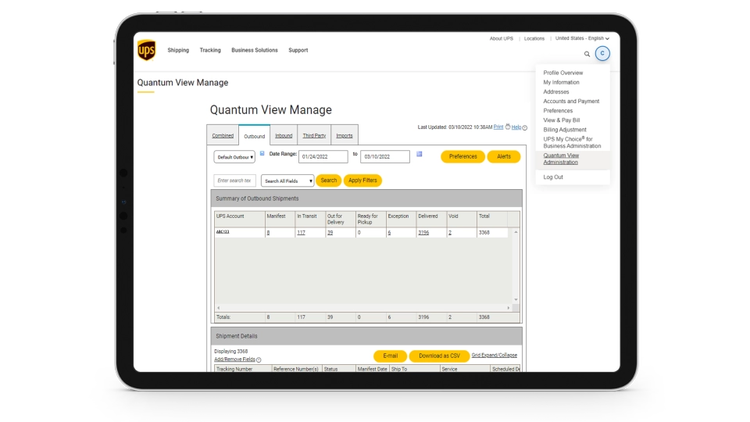Viewport: 750px width, 422px height.
Task: Click Log Out in account menu
Action: (553, 177)
